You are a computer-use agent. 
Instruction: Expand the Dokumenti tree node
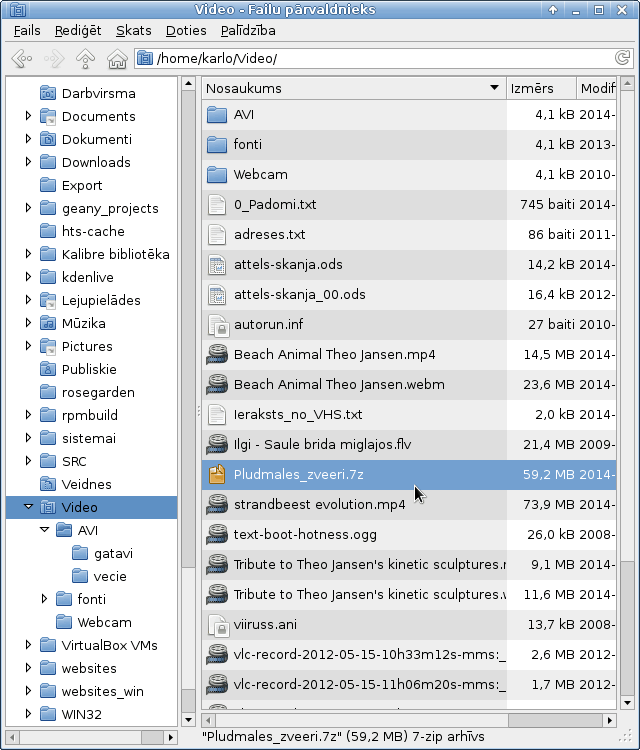[x=28, y=139]
